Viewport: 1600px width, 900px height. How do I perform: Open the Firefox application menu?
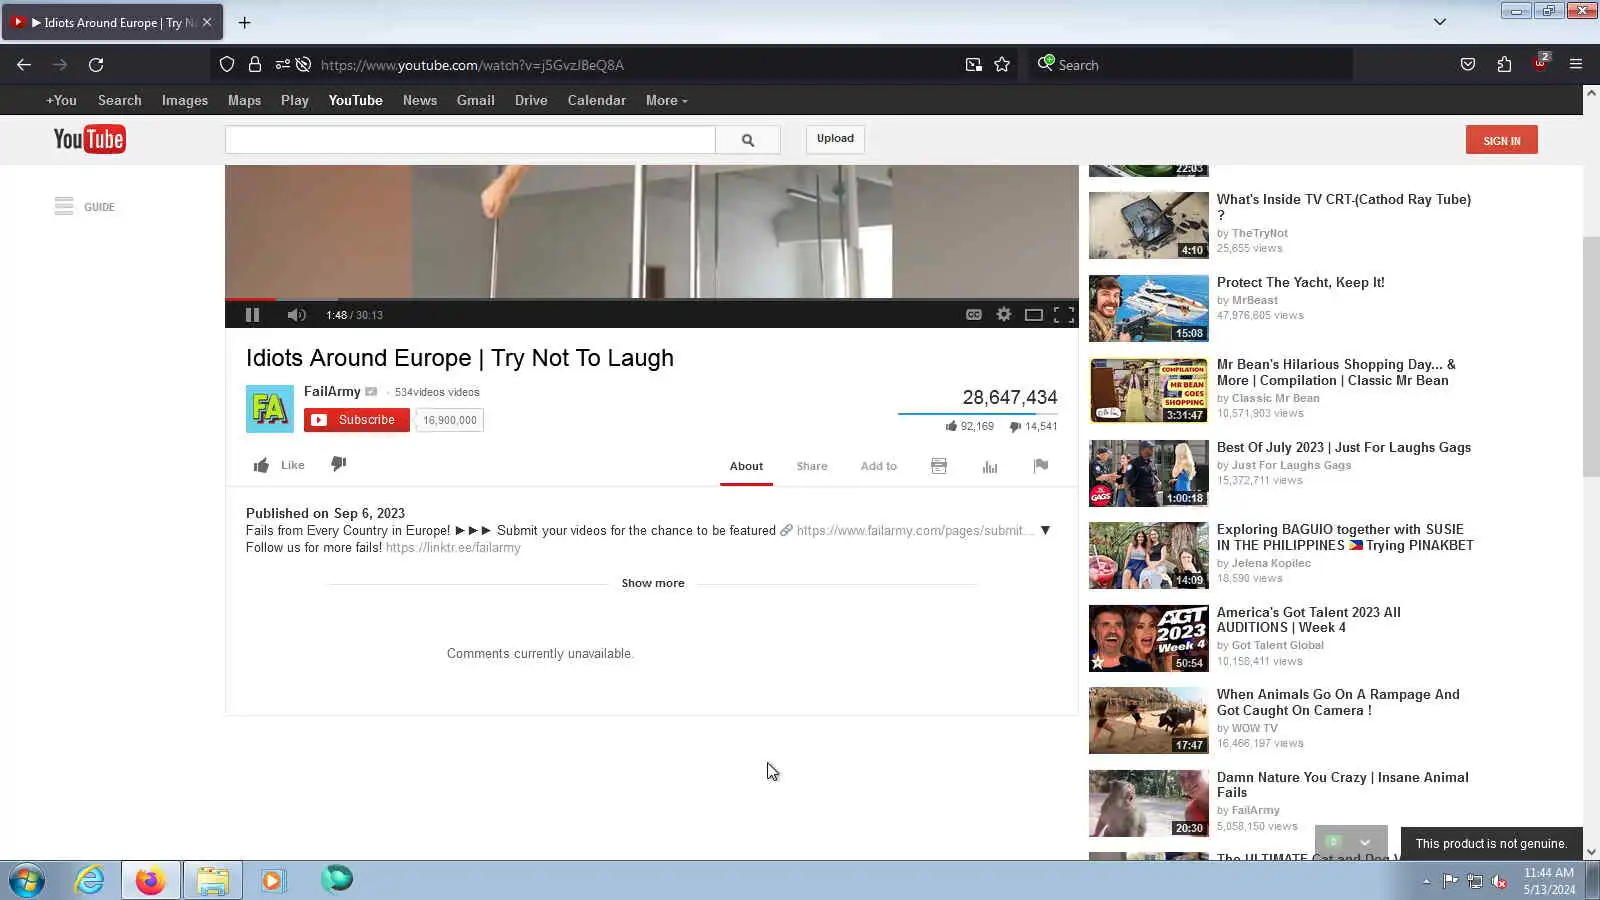1576,65
